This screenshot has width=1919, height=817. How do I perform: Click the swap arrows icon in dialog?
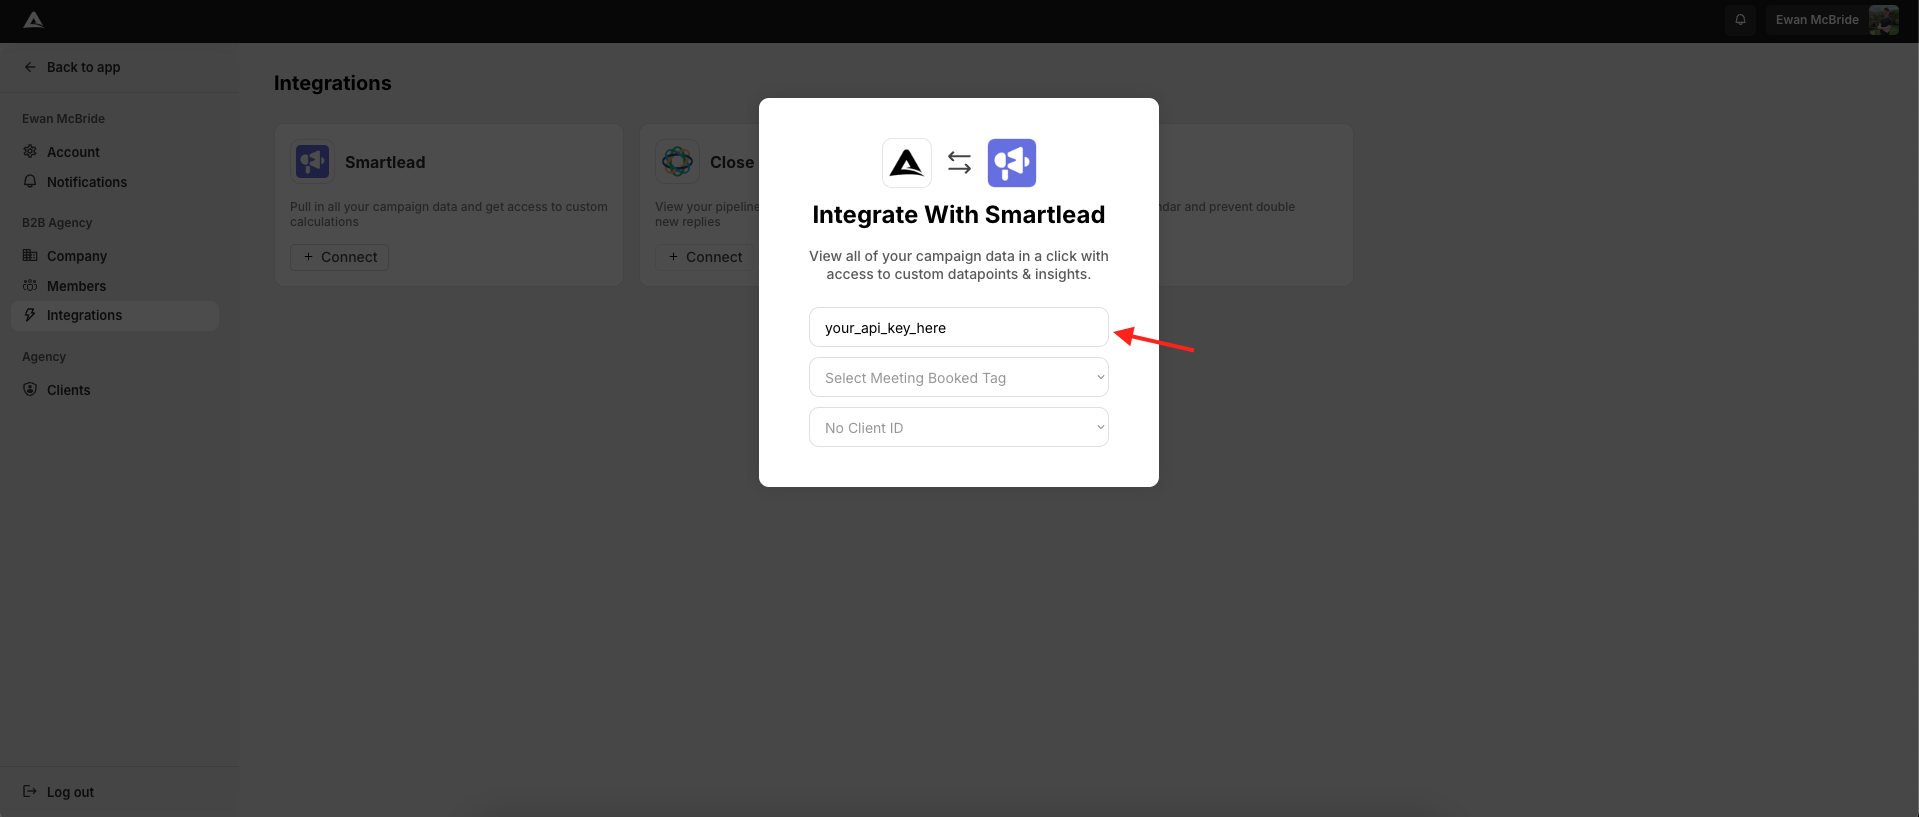959,163
